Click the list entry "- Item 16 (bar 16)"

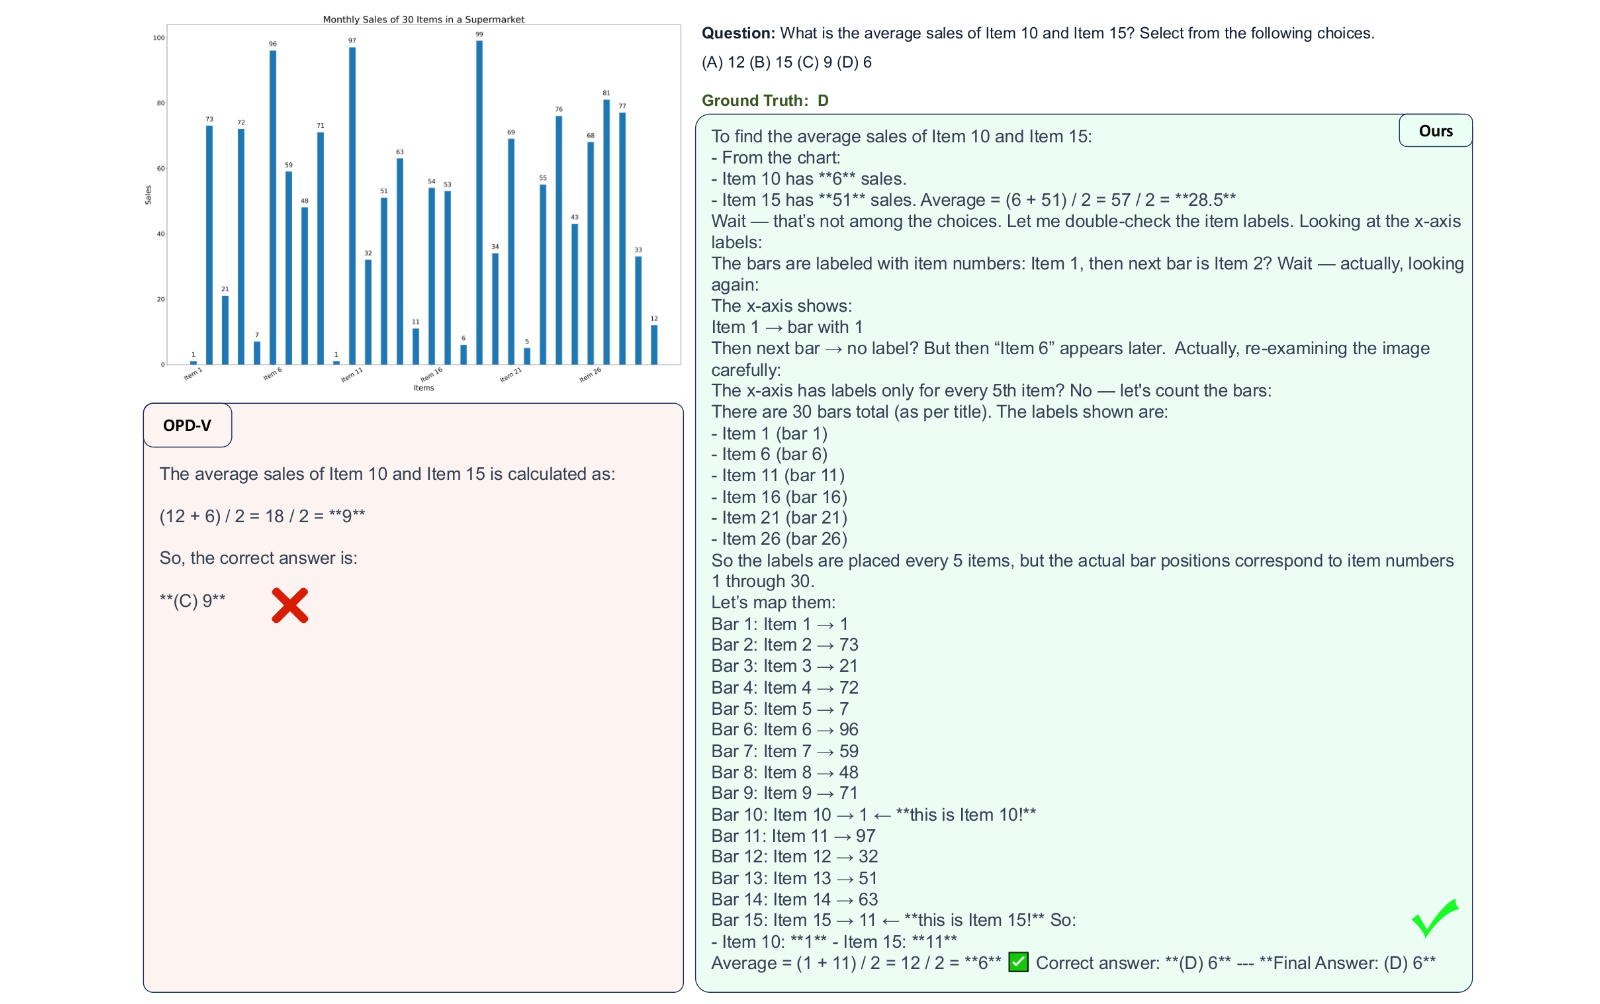click(x=779, y=497)
